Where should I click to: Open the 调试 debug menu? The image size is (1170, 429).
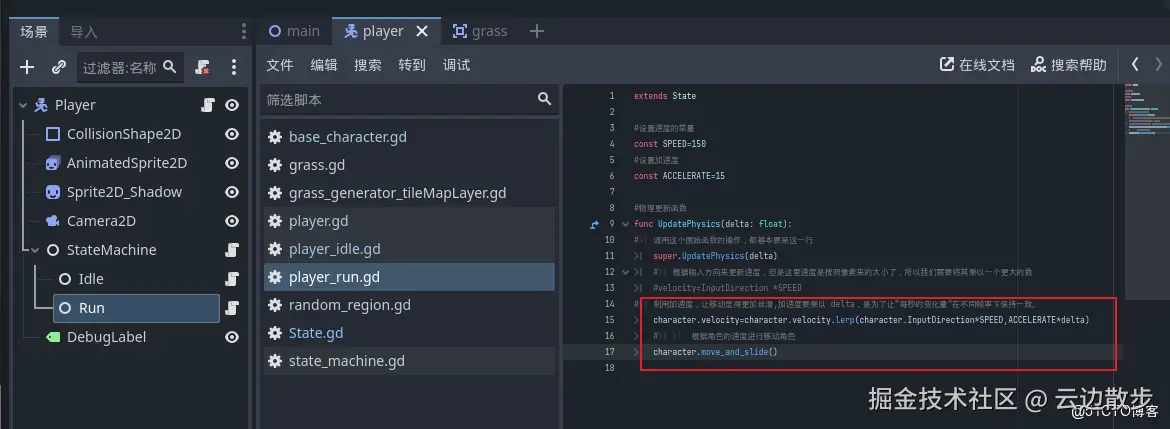pos(456,65)
